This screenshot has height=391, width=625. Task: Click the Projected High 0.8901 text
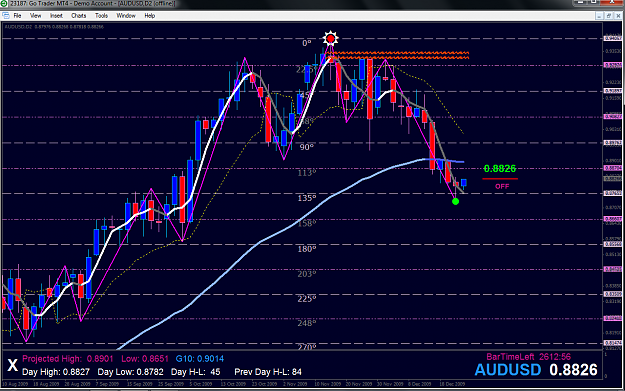[x=68, y=359]
